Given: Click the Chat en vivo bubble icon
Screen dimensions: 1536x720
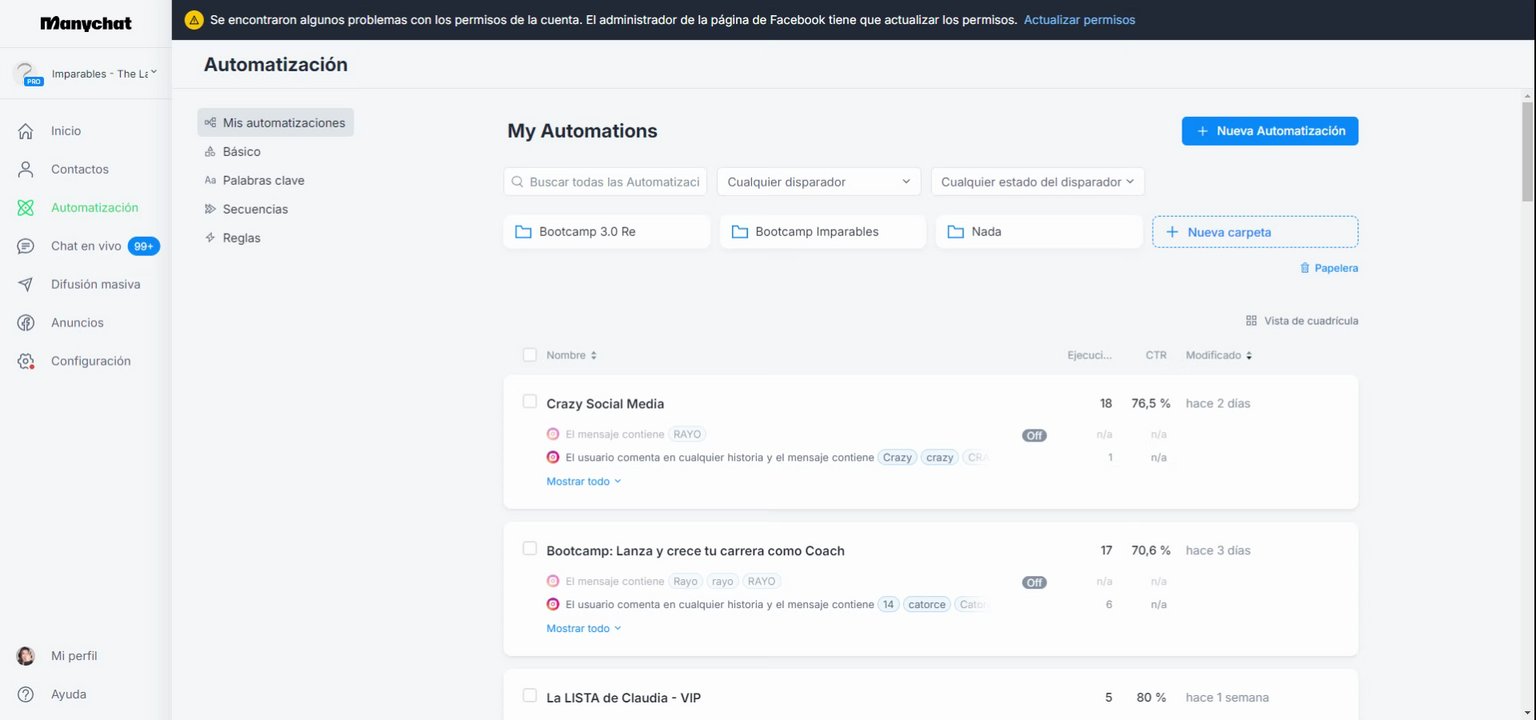Looking at the screenshot, I should coord(26,246).
